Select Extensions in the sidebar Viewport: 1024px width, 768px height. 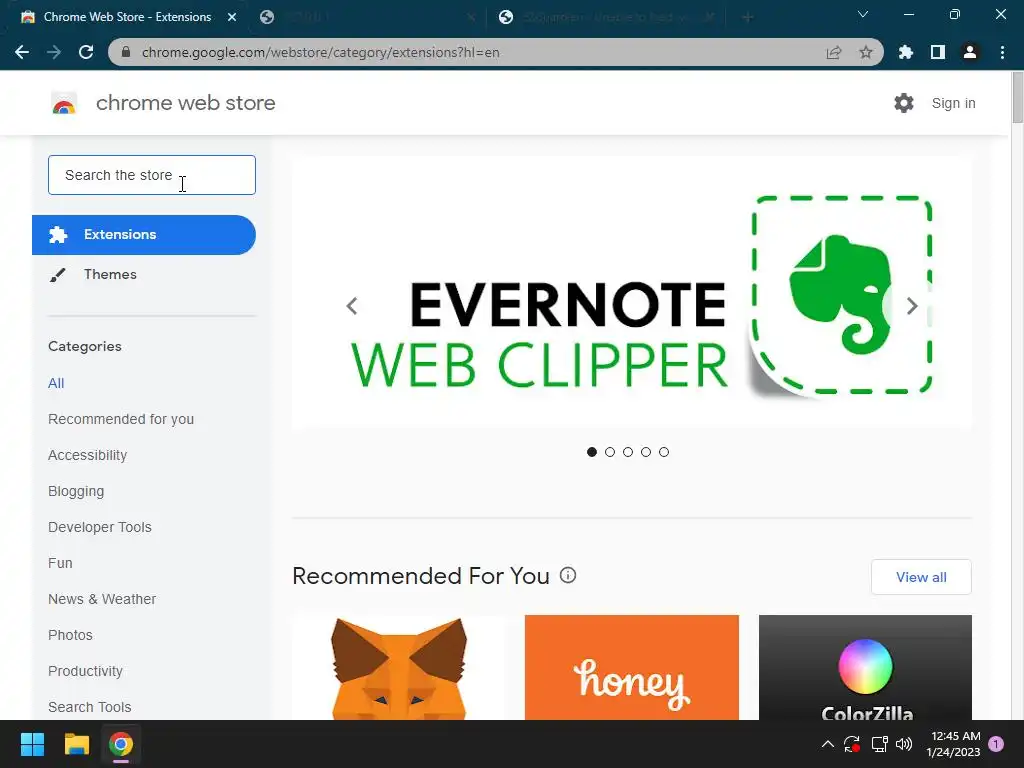144,234
